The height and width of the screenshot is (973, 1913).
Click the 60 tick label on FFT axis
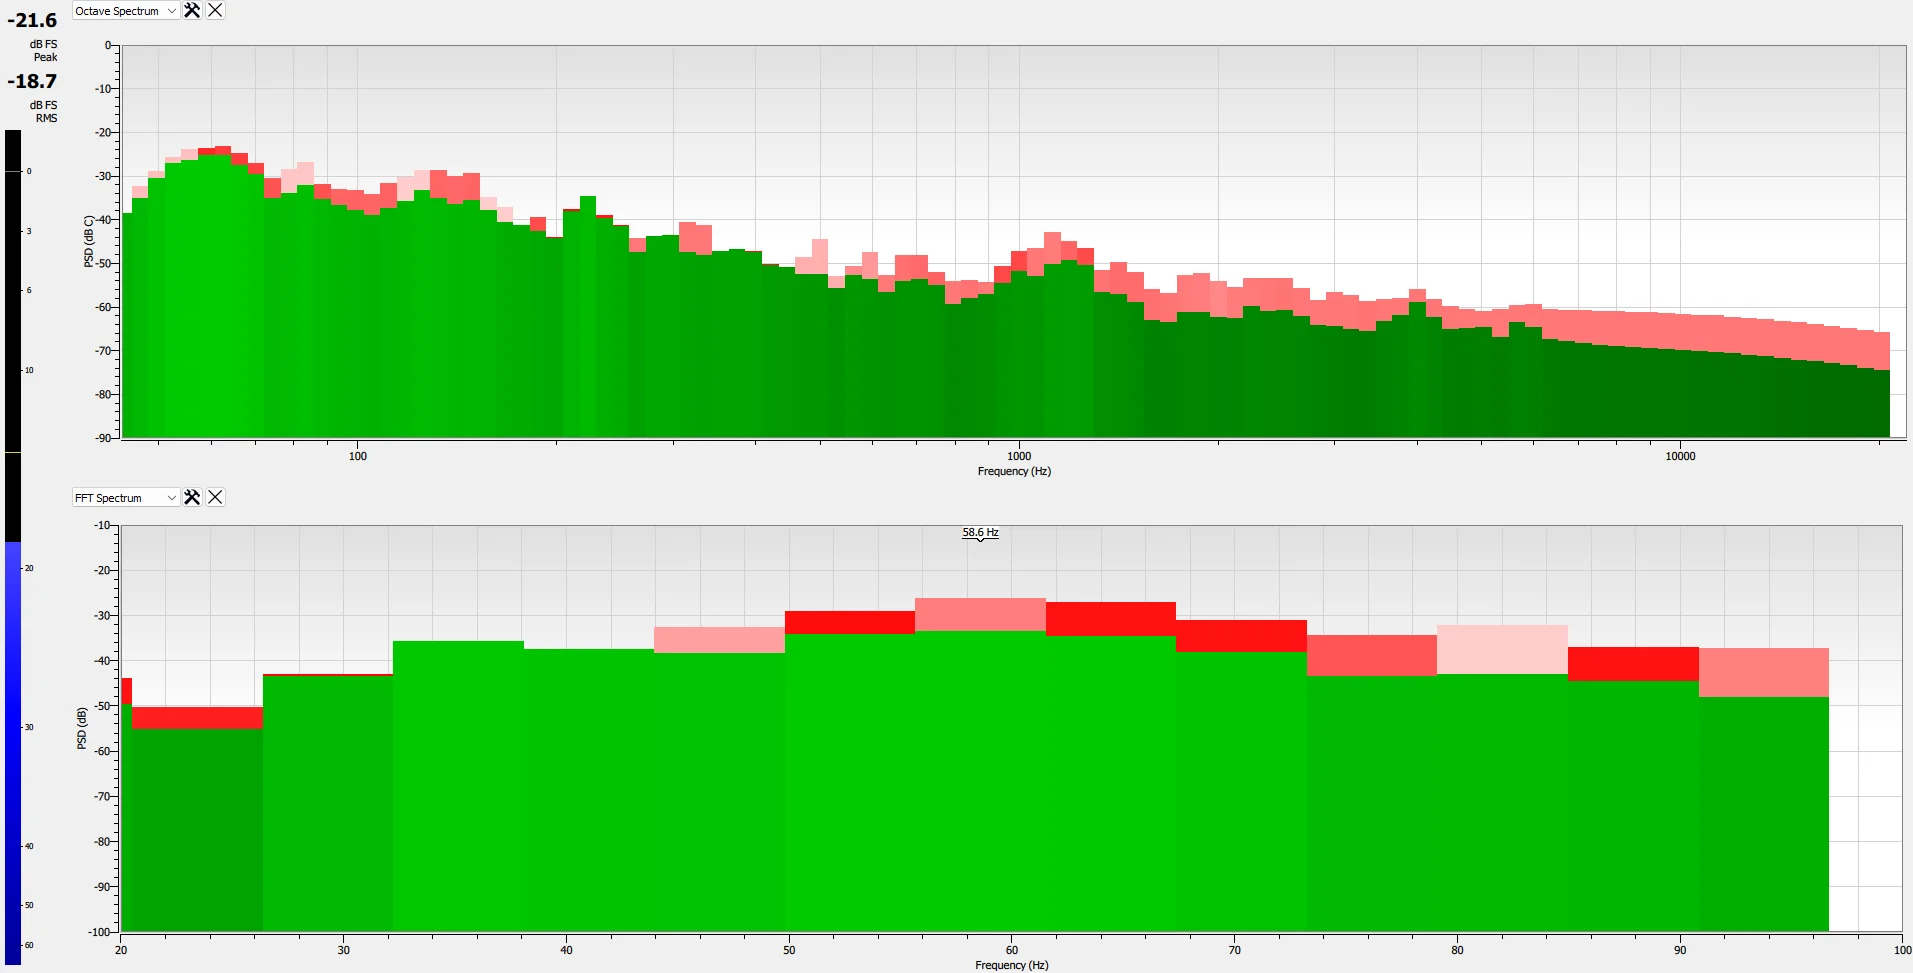point(1012,950)
